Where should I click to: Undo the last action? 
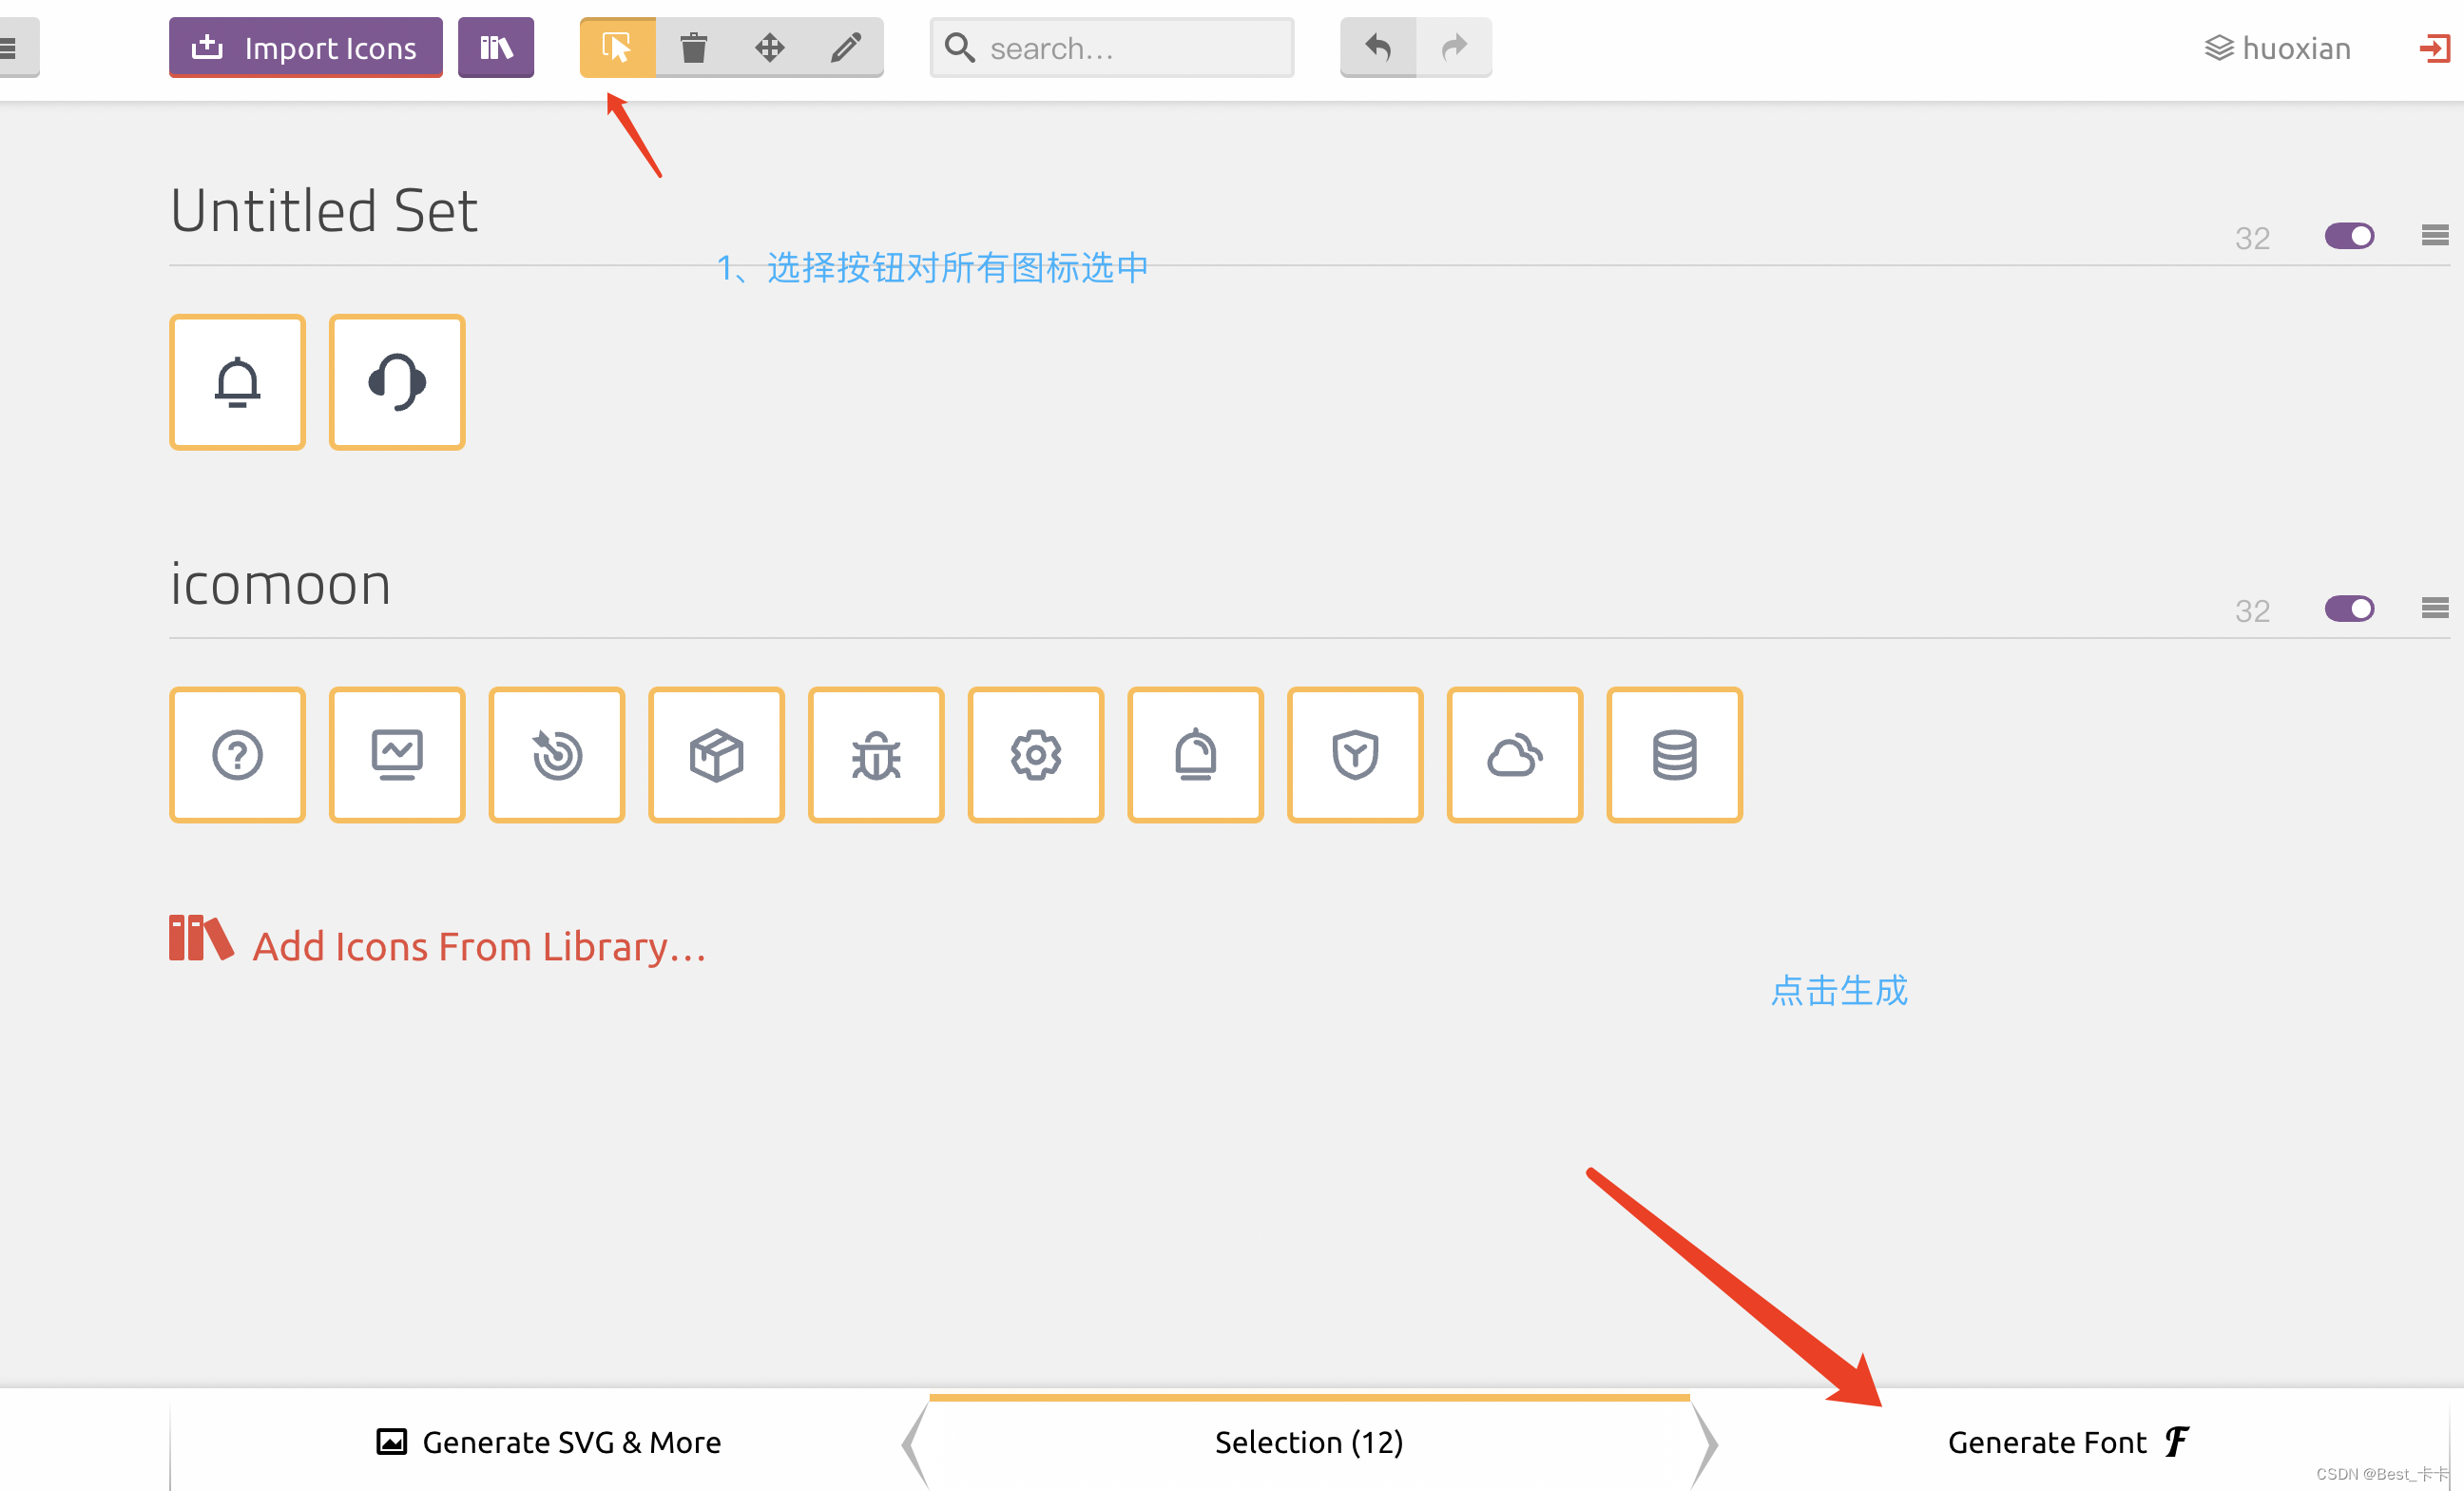pyautogui.click(x=1378, y=47)
